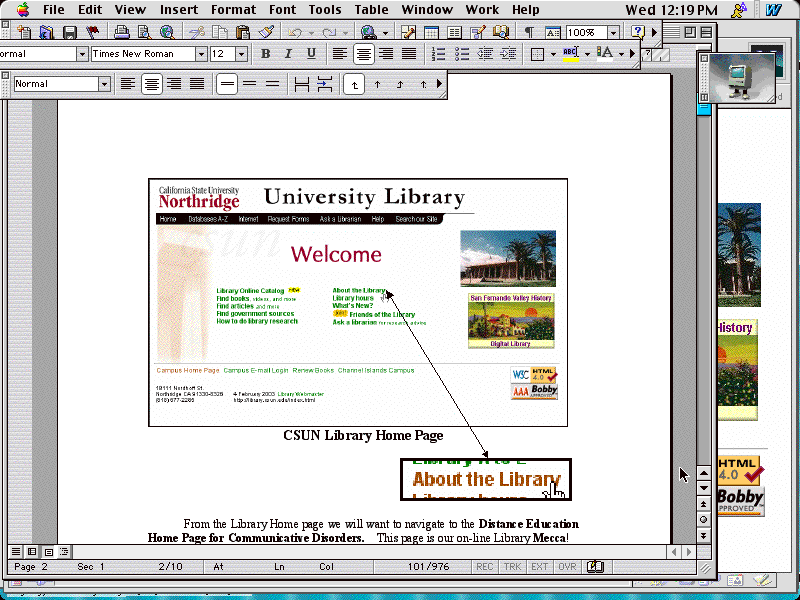The width and height of the screenshot is (800, 600).
Task: Toggle Show/Hide paragraph marks
Action: tap(530, 32)
